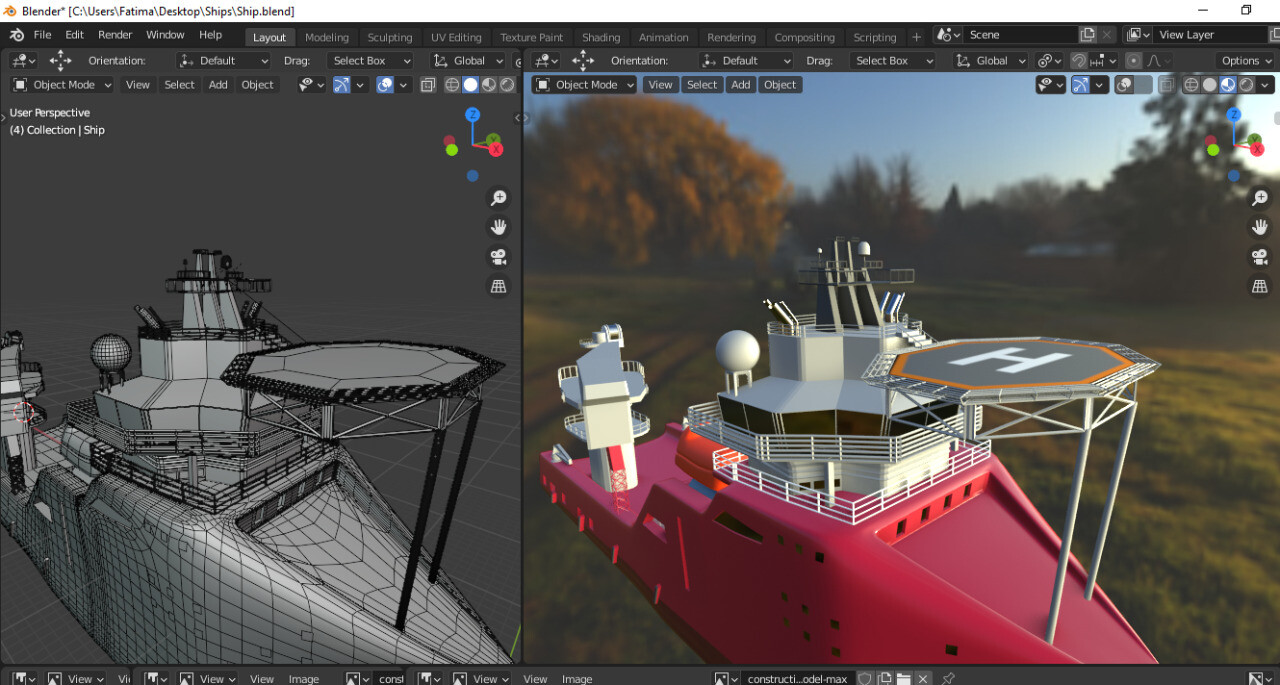The width and height of the screenshot is (1280, 685).
Task: Toggle camera view in right viewport
Action: [1260, 257]
